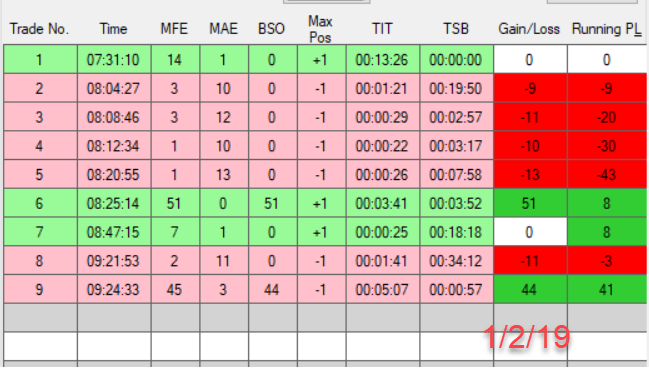Screen dimensions: 649x368
Task: Click the Time column header
Action: 113,29
